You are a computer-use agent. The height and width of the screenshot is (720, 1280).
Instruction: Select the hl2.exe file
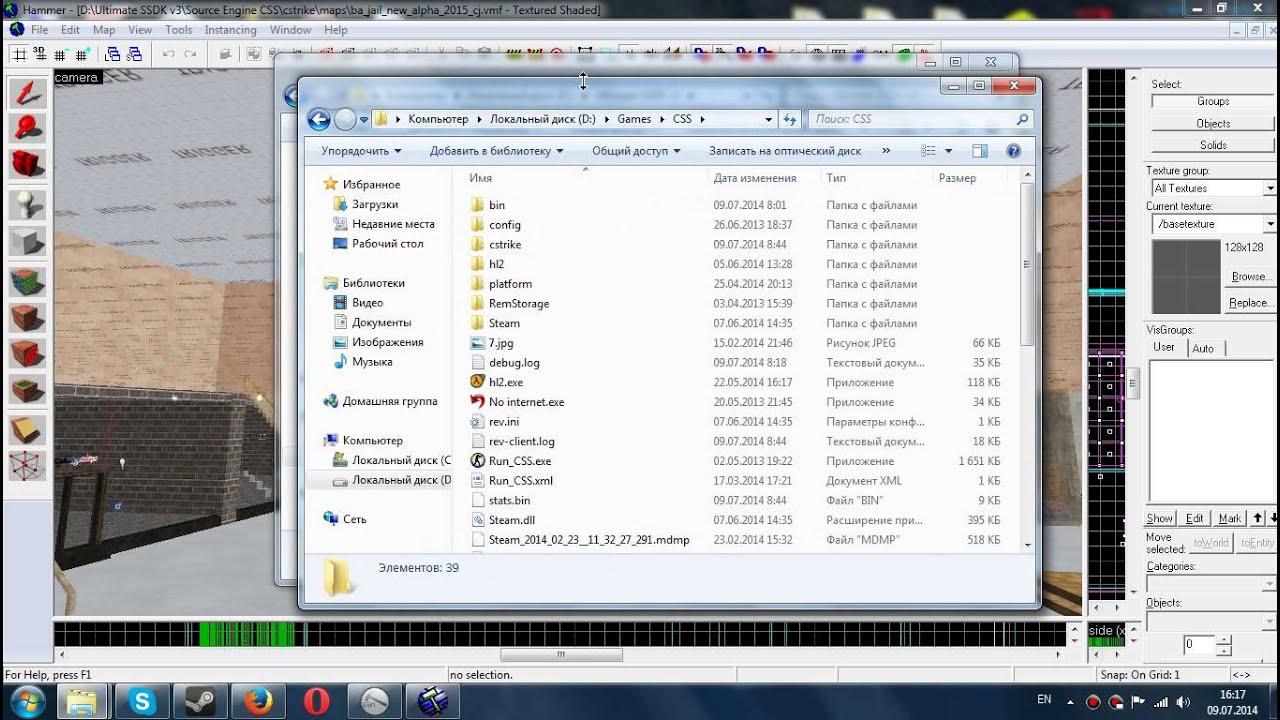[x=506, y=382]
